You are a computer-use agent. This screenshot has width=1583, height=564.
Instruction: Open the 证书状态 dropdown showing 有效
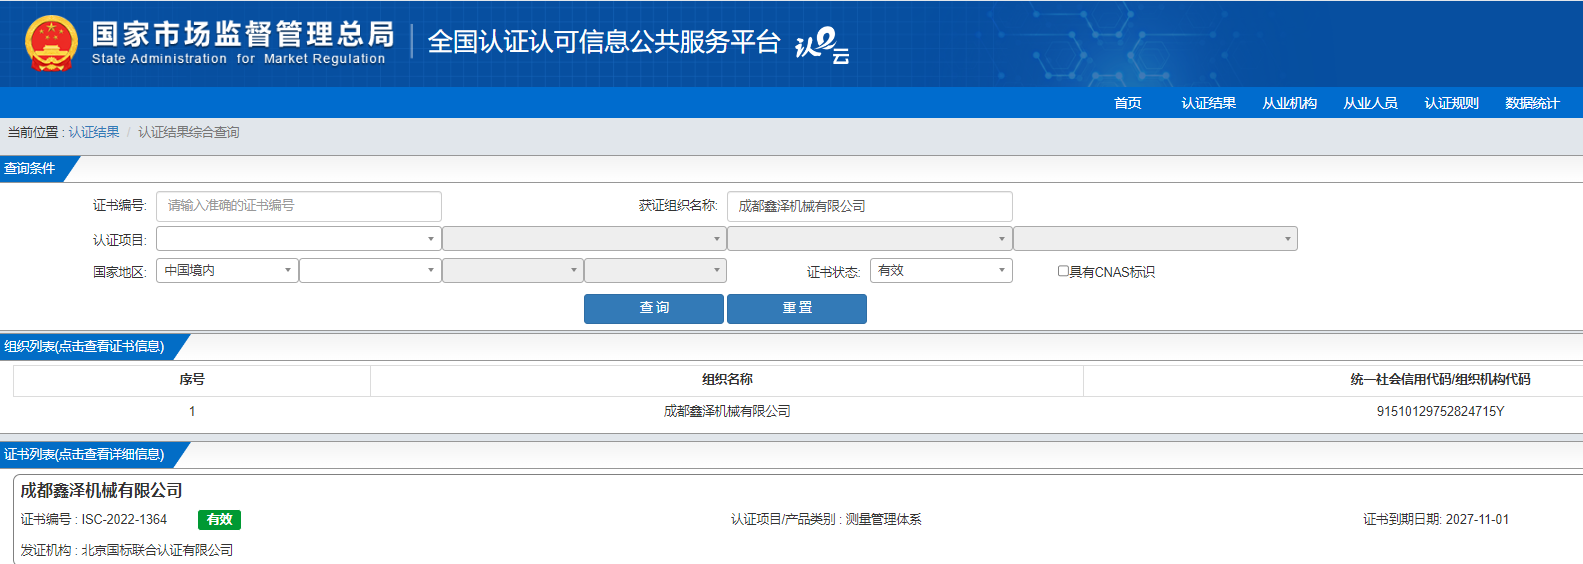941,271
